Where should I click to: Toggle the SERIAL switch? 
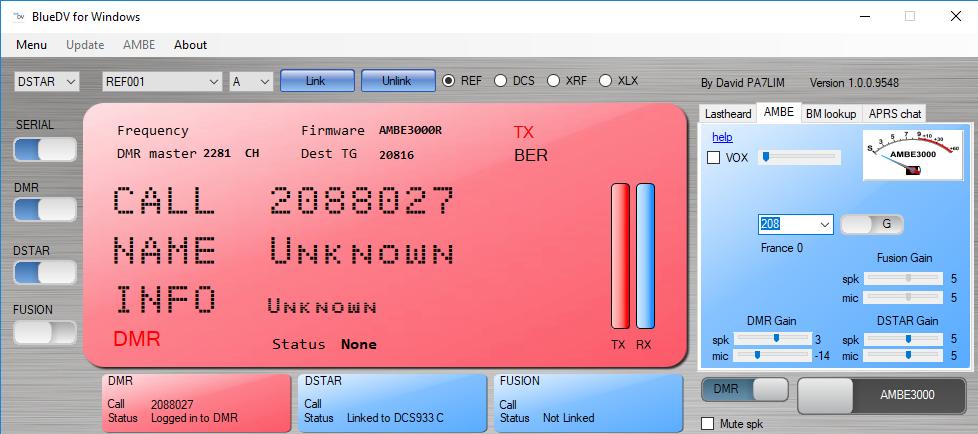[45, 150]
